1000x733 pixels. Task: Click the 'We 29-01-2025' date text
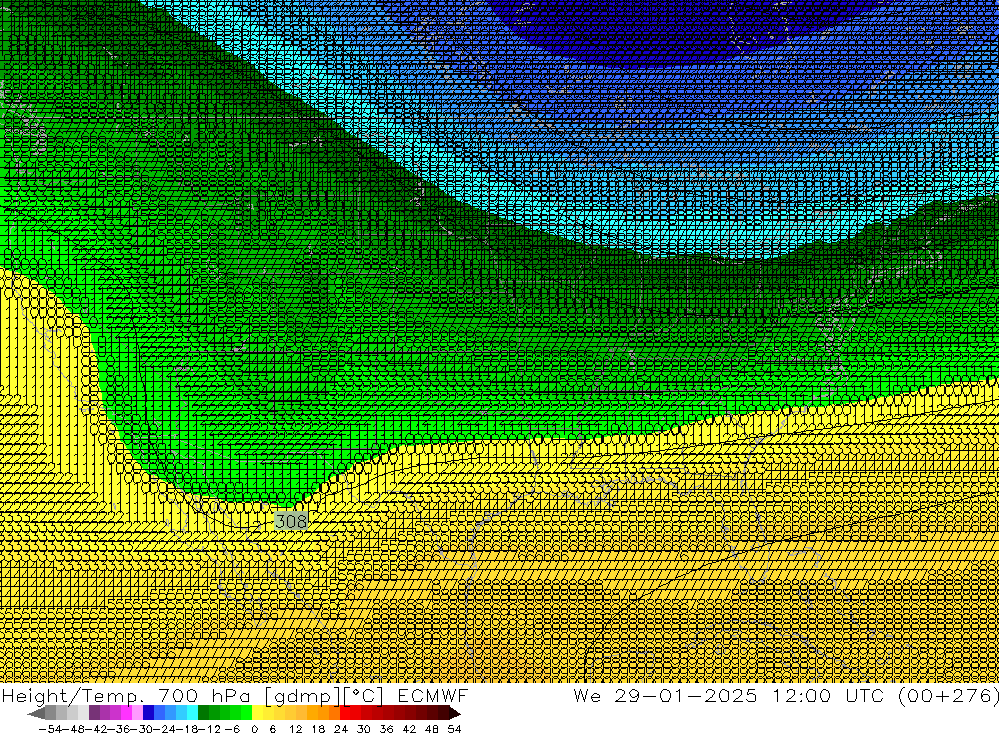(666, 695)
